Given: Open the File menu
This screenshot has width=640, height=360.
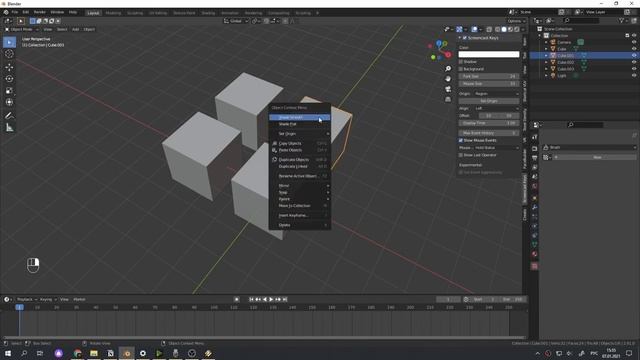Looking at the screenshot, I should pyautogui.click(x=15, y=13).
